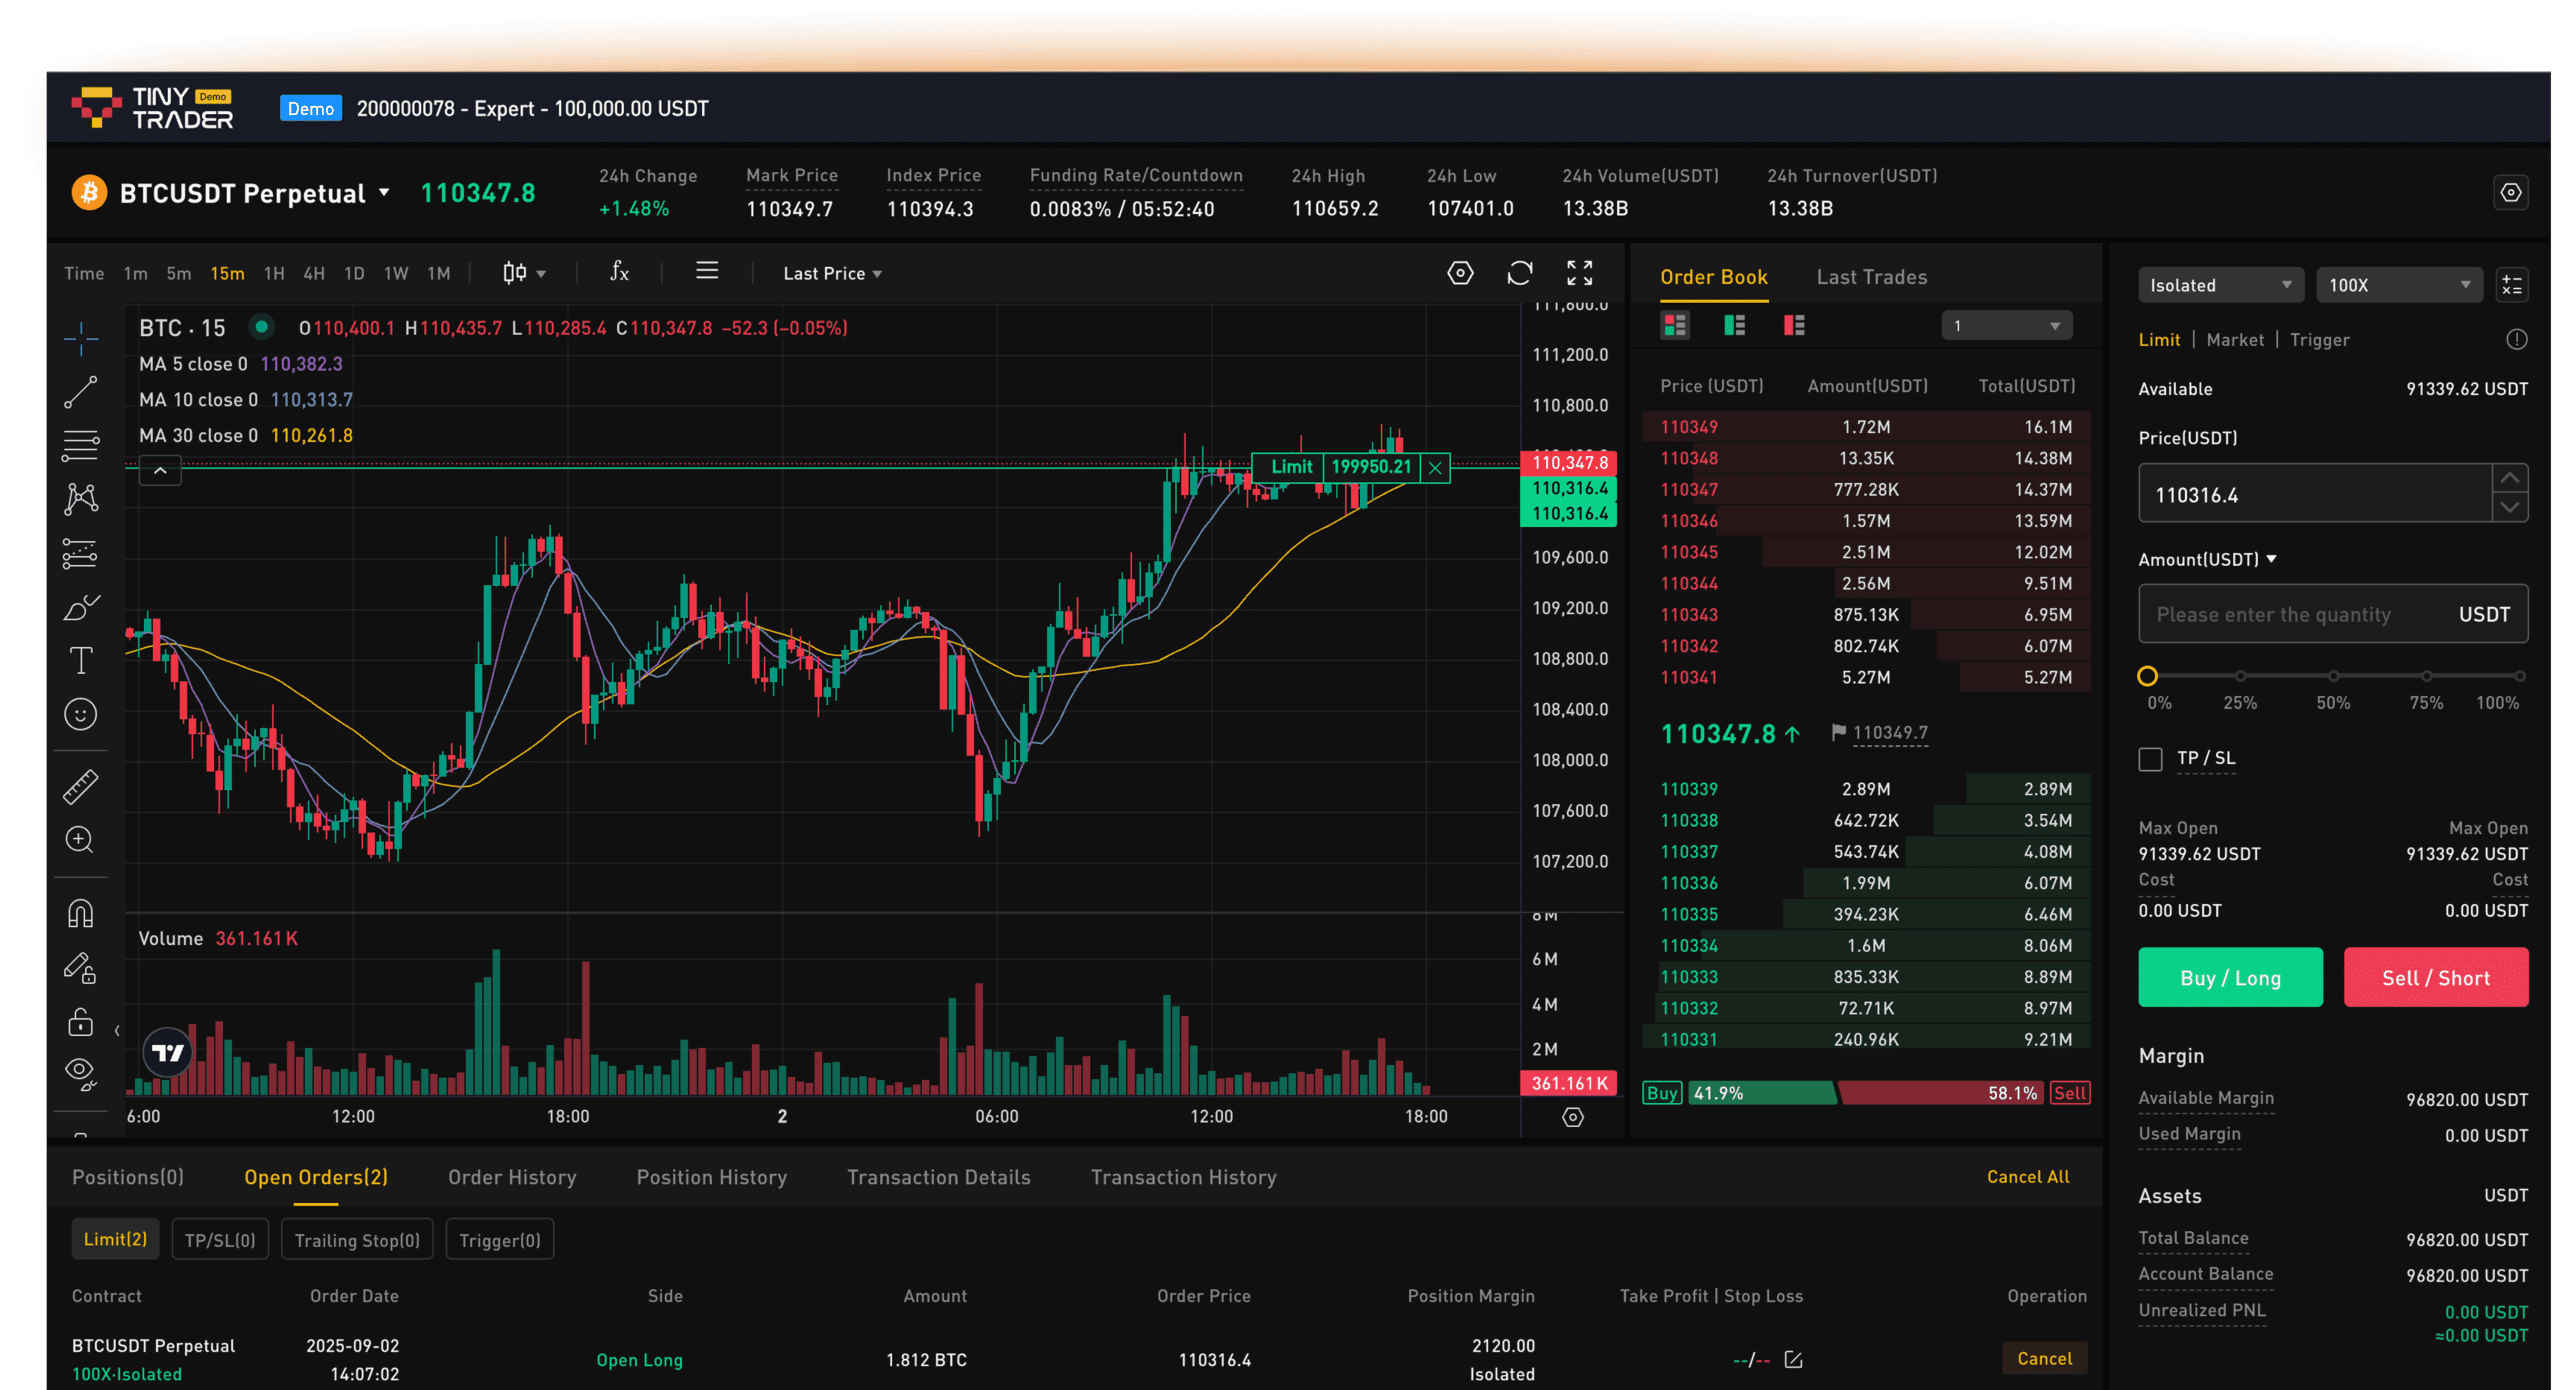The image size is (2560, 1390).
Task: Enable the TP/SL checkbox
Action: pos(2150,758)
